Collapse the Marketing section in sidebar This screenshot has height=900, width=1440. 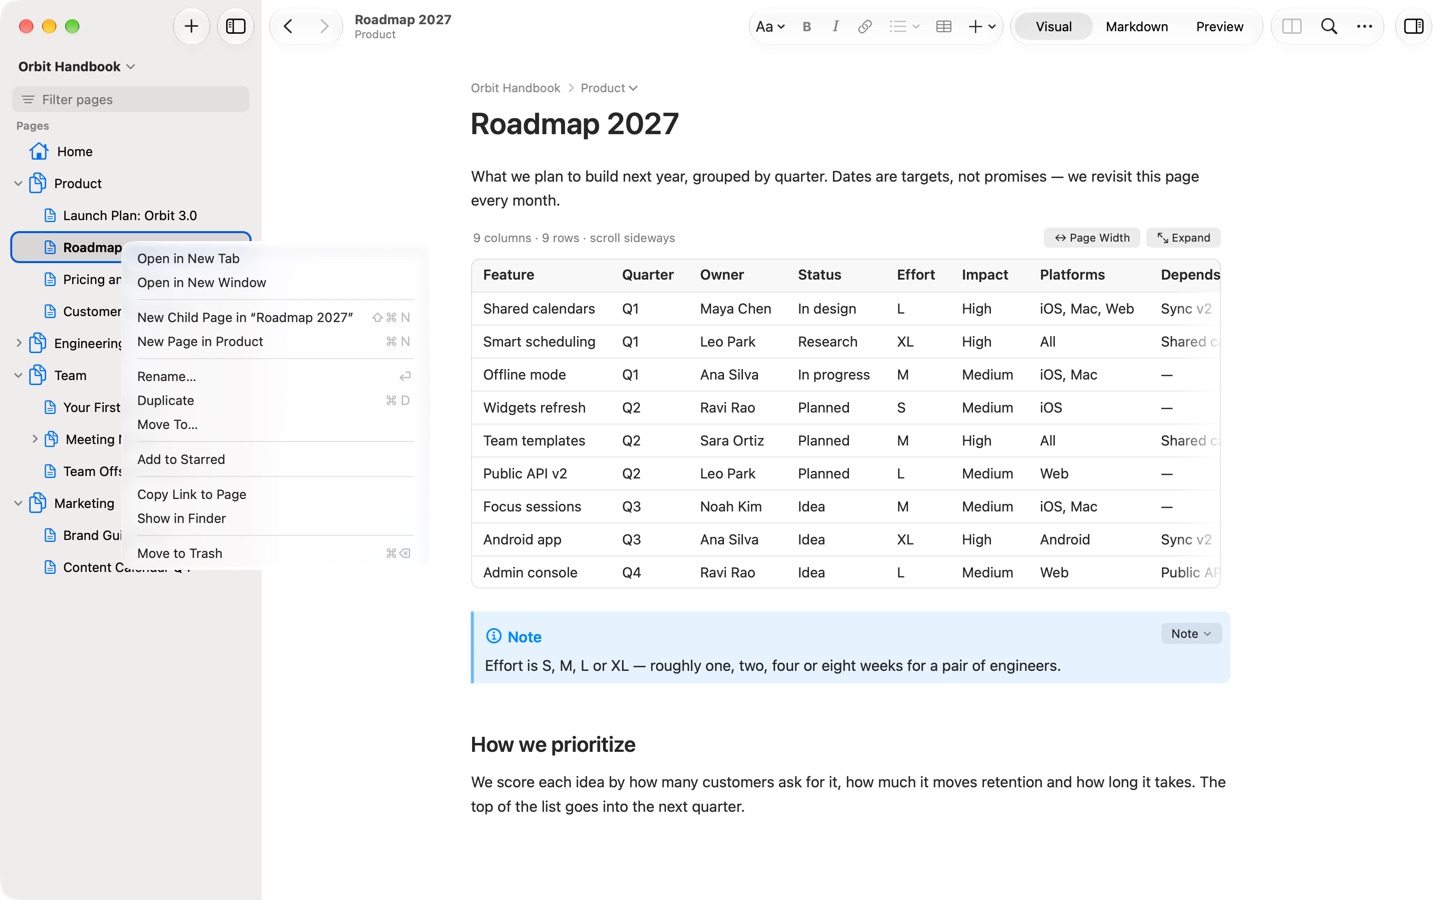pyautogui.click(x=18, y=503)
